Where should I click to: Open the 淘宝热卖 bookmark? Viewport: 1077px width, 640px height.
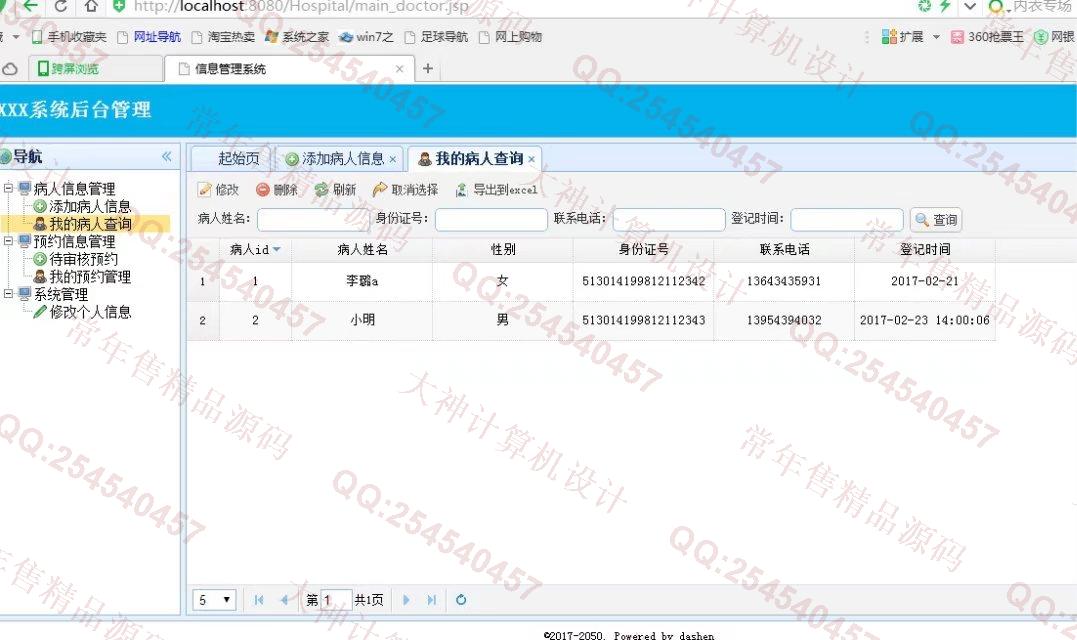[x=223, y=36]
